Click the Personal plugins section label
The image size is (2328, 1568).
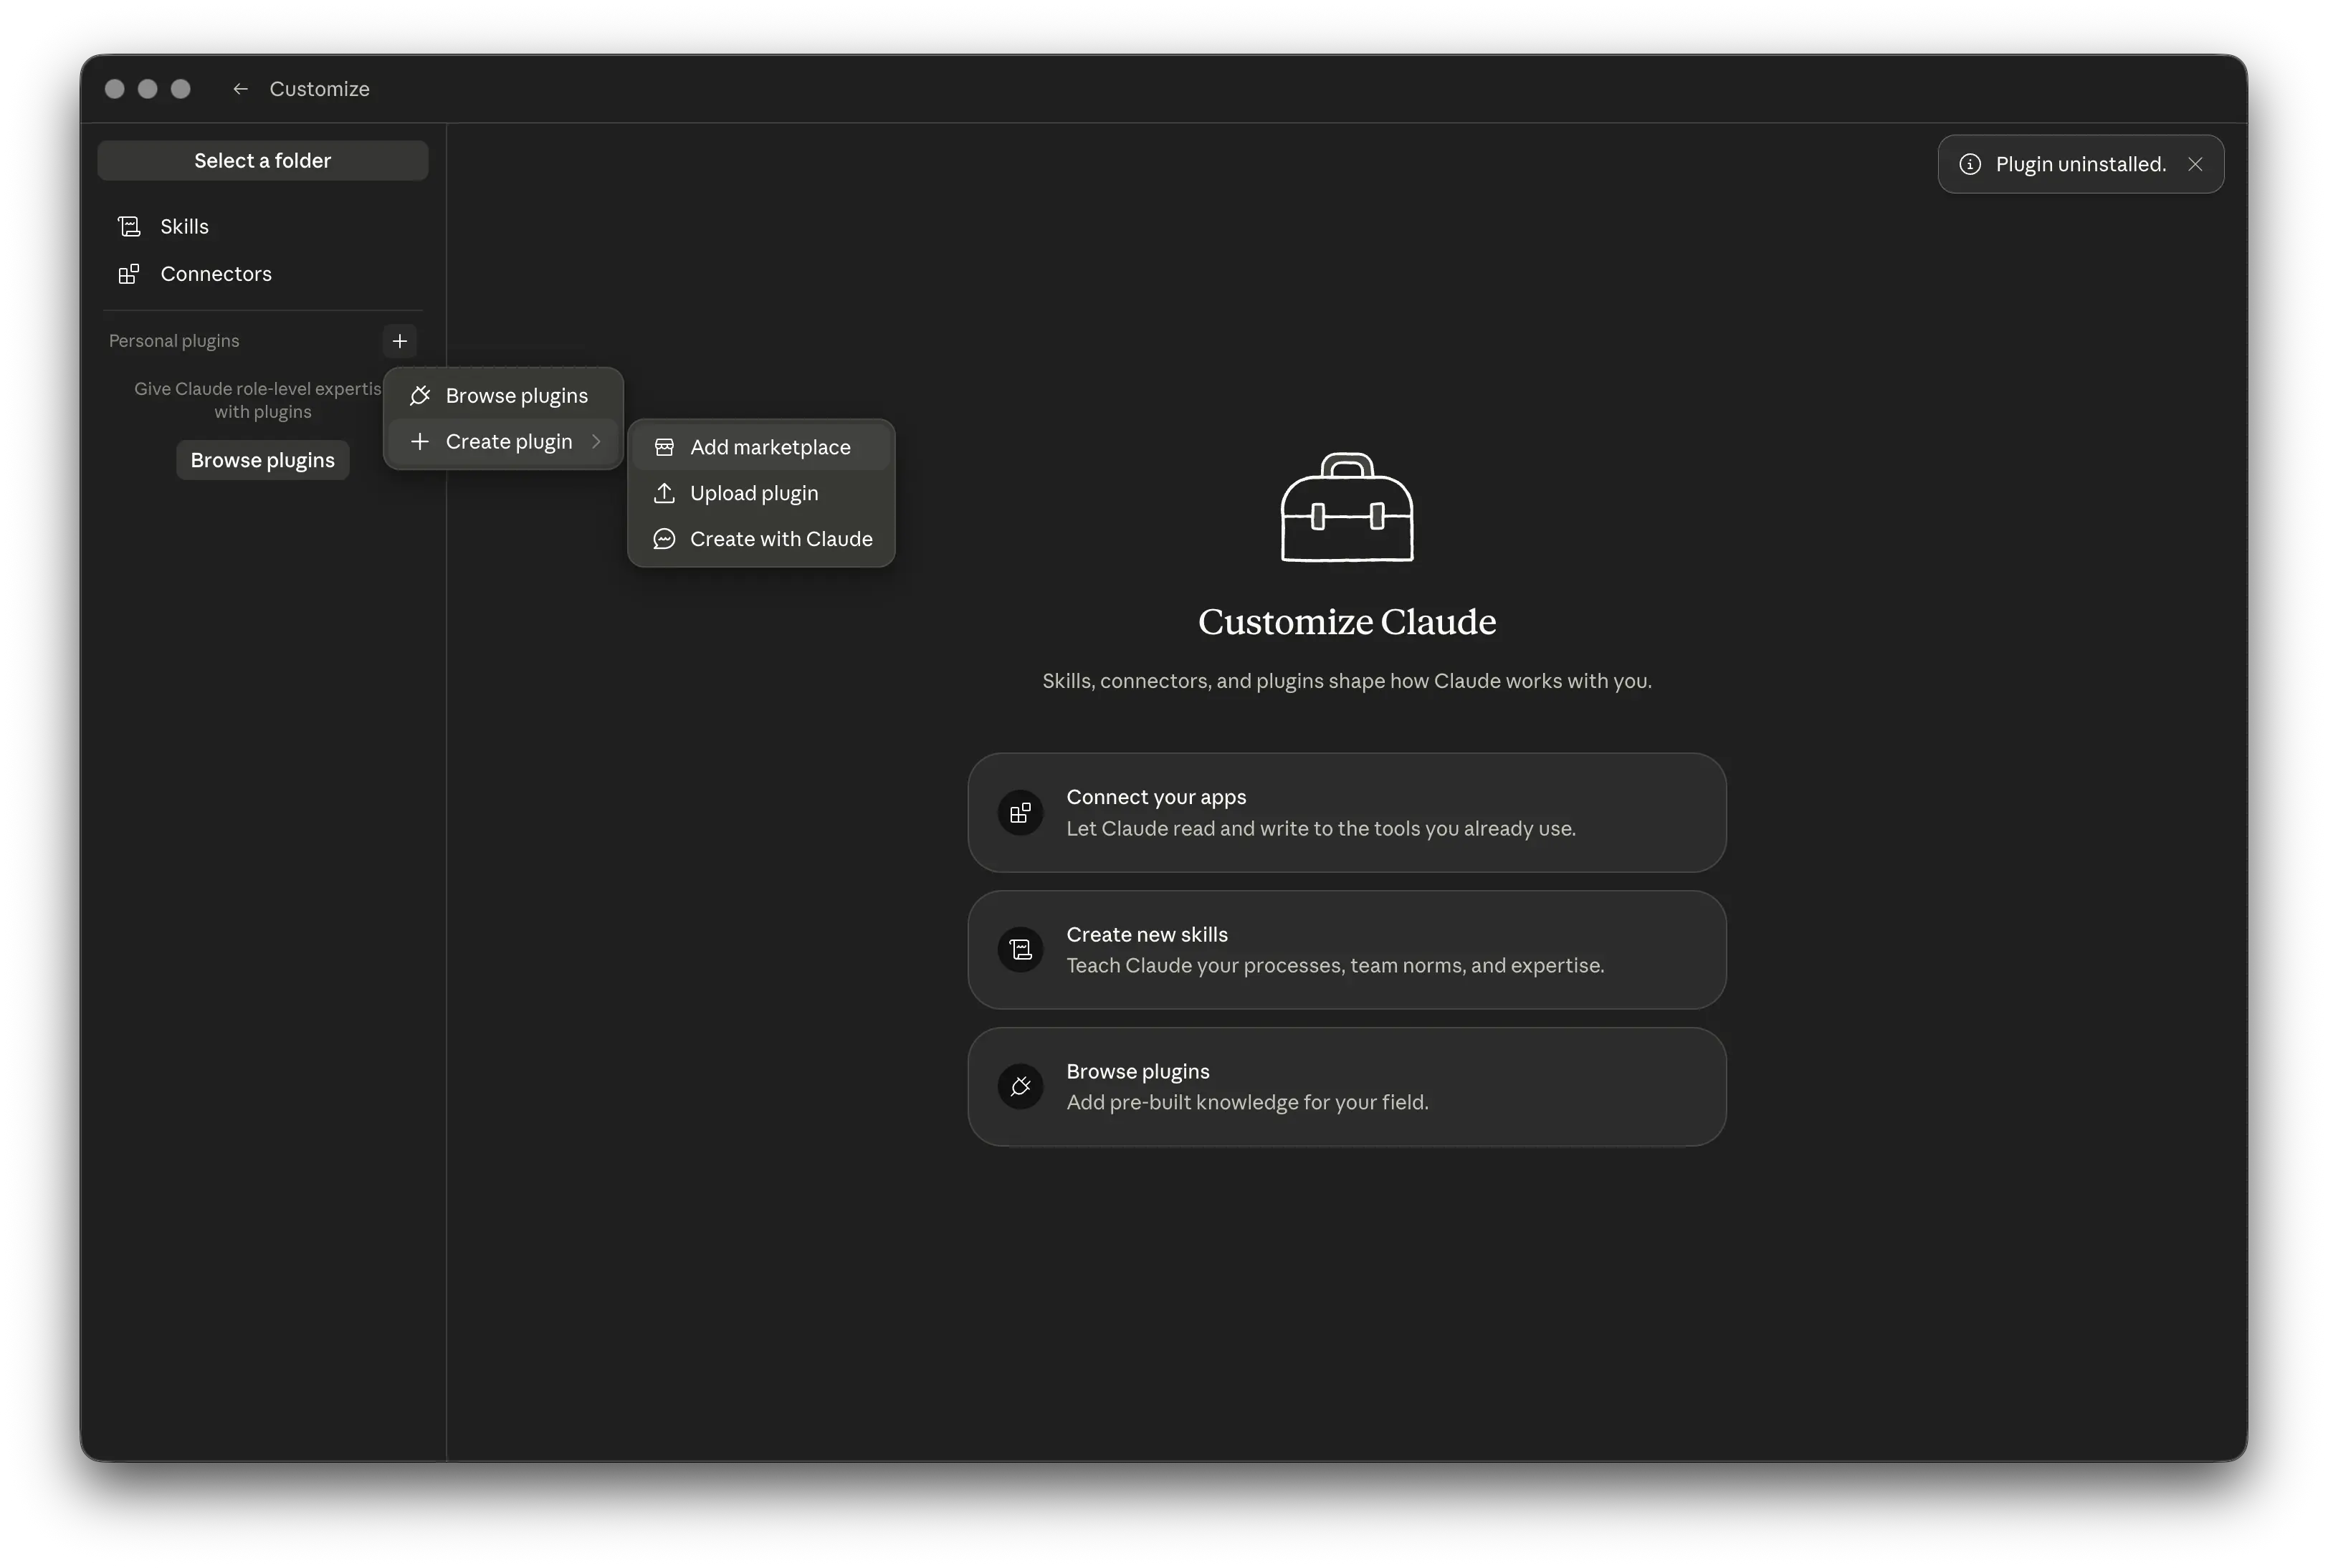(174, 341)
